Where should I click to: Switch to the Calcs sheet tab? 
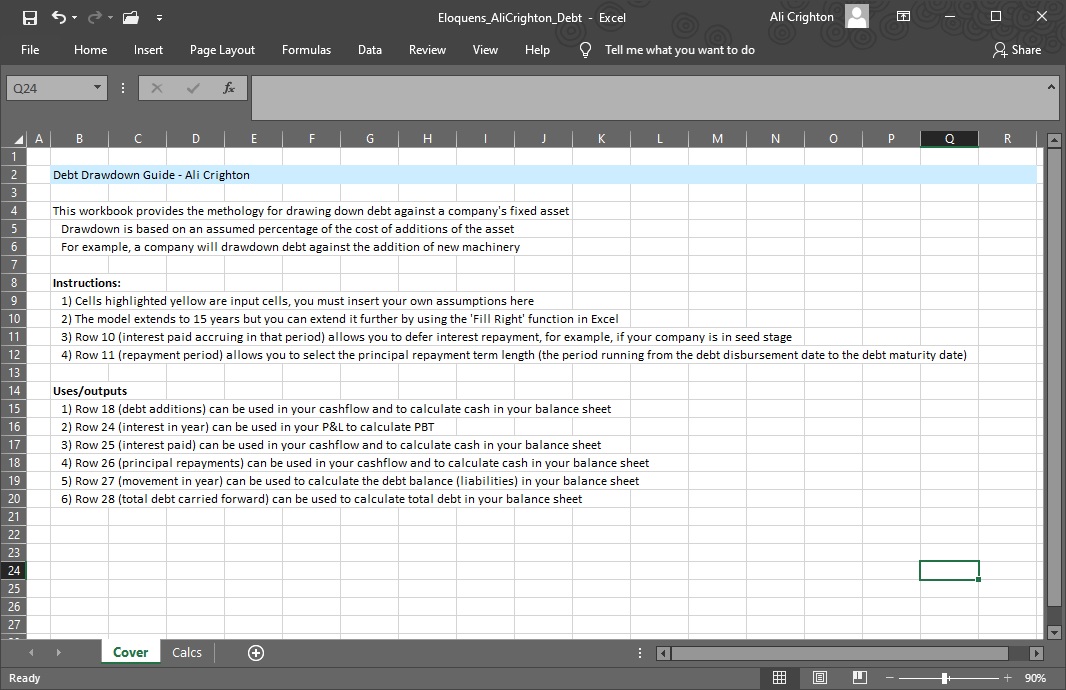187,653
